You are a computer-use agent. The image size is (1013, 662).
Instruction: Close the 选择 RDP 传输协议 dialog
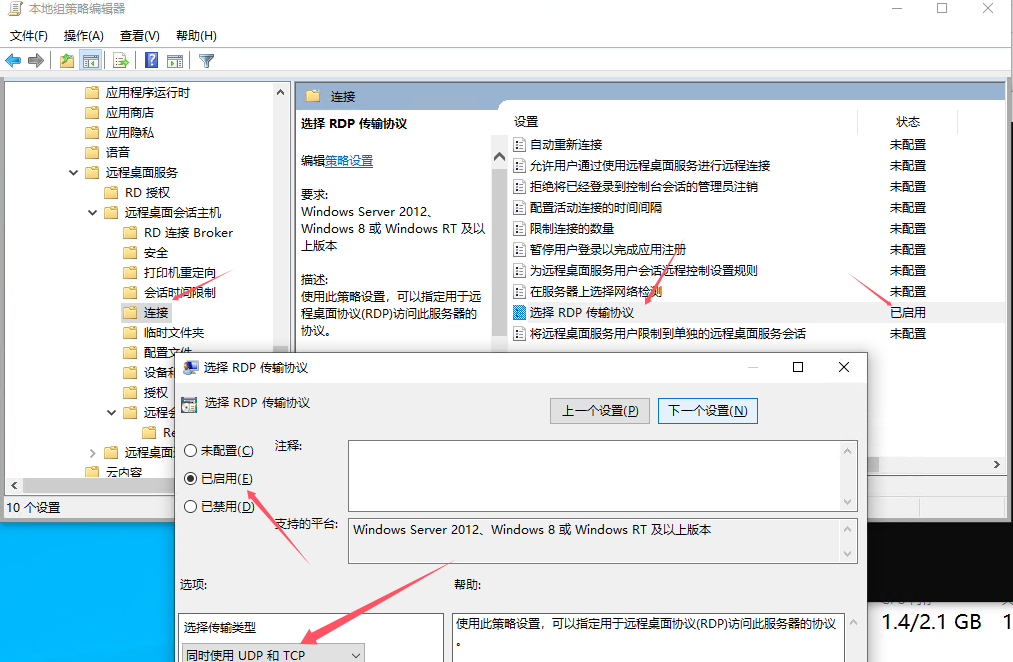pyautogui.click(x=844, y=367)
